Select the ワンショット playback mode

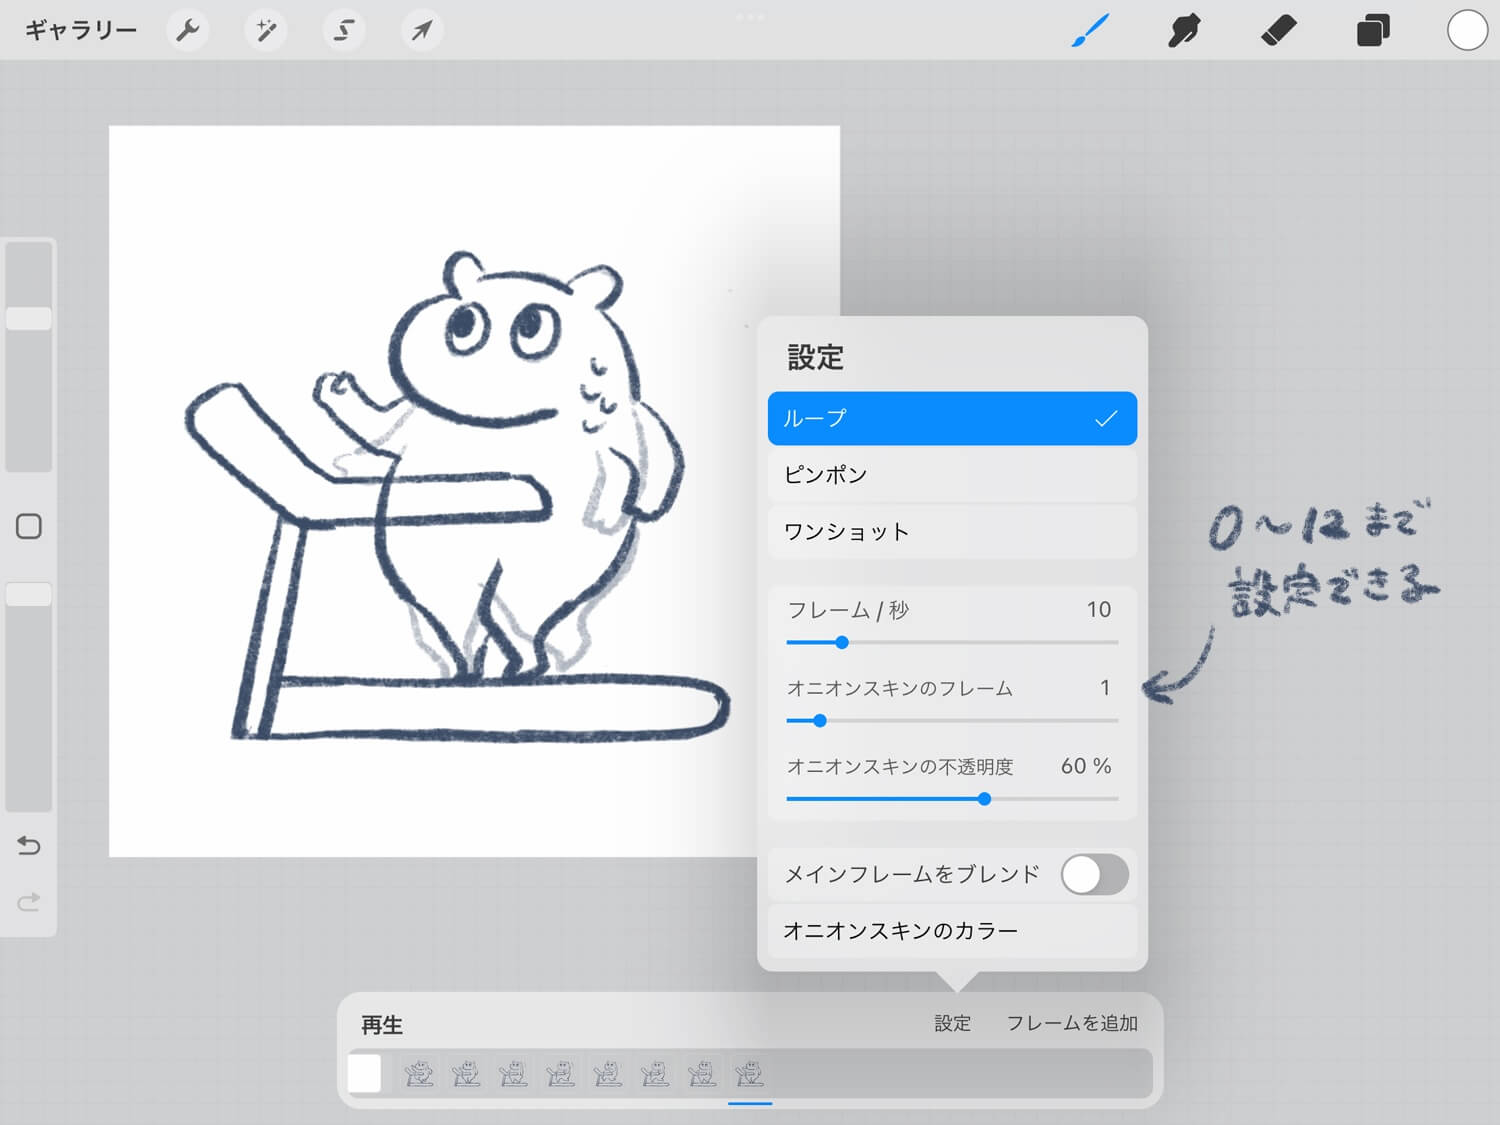tap(952, 532)
